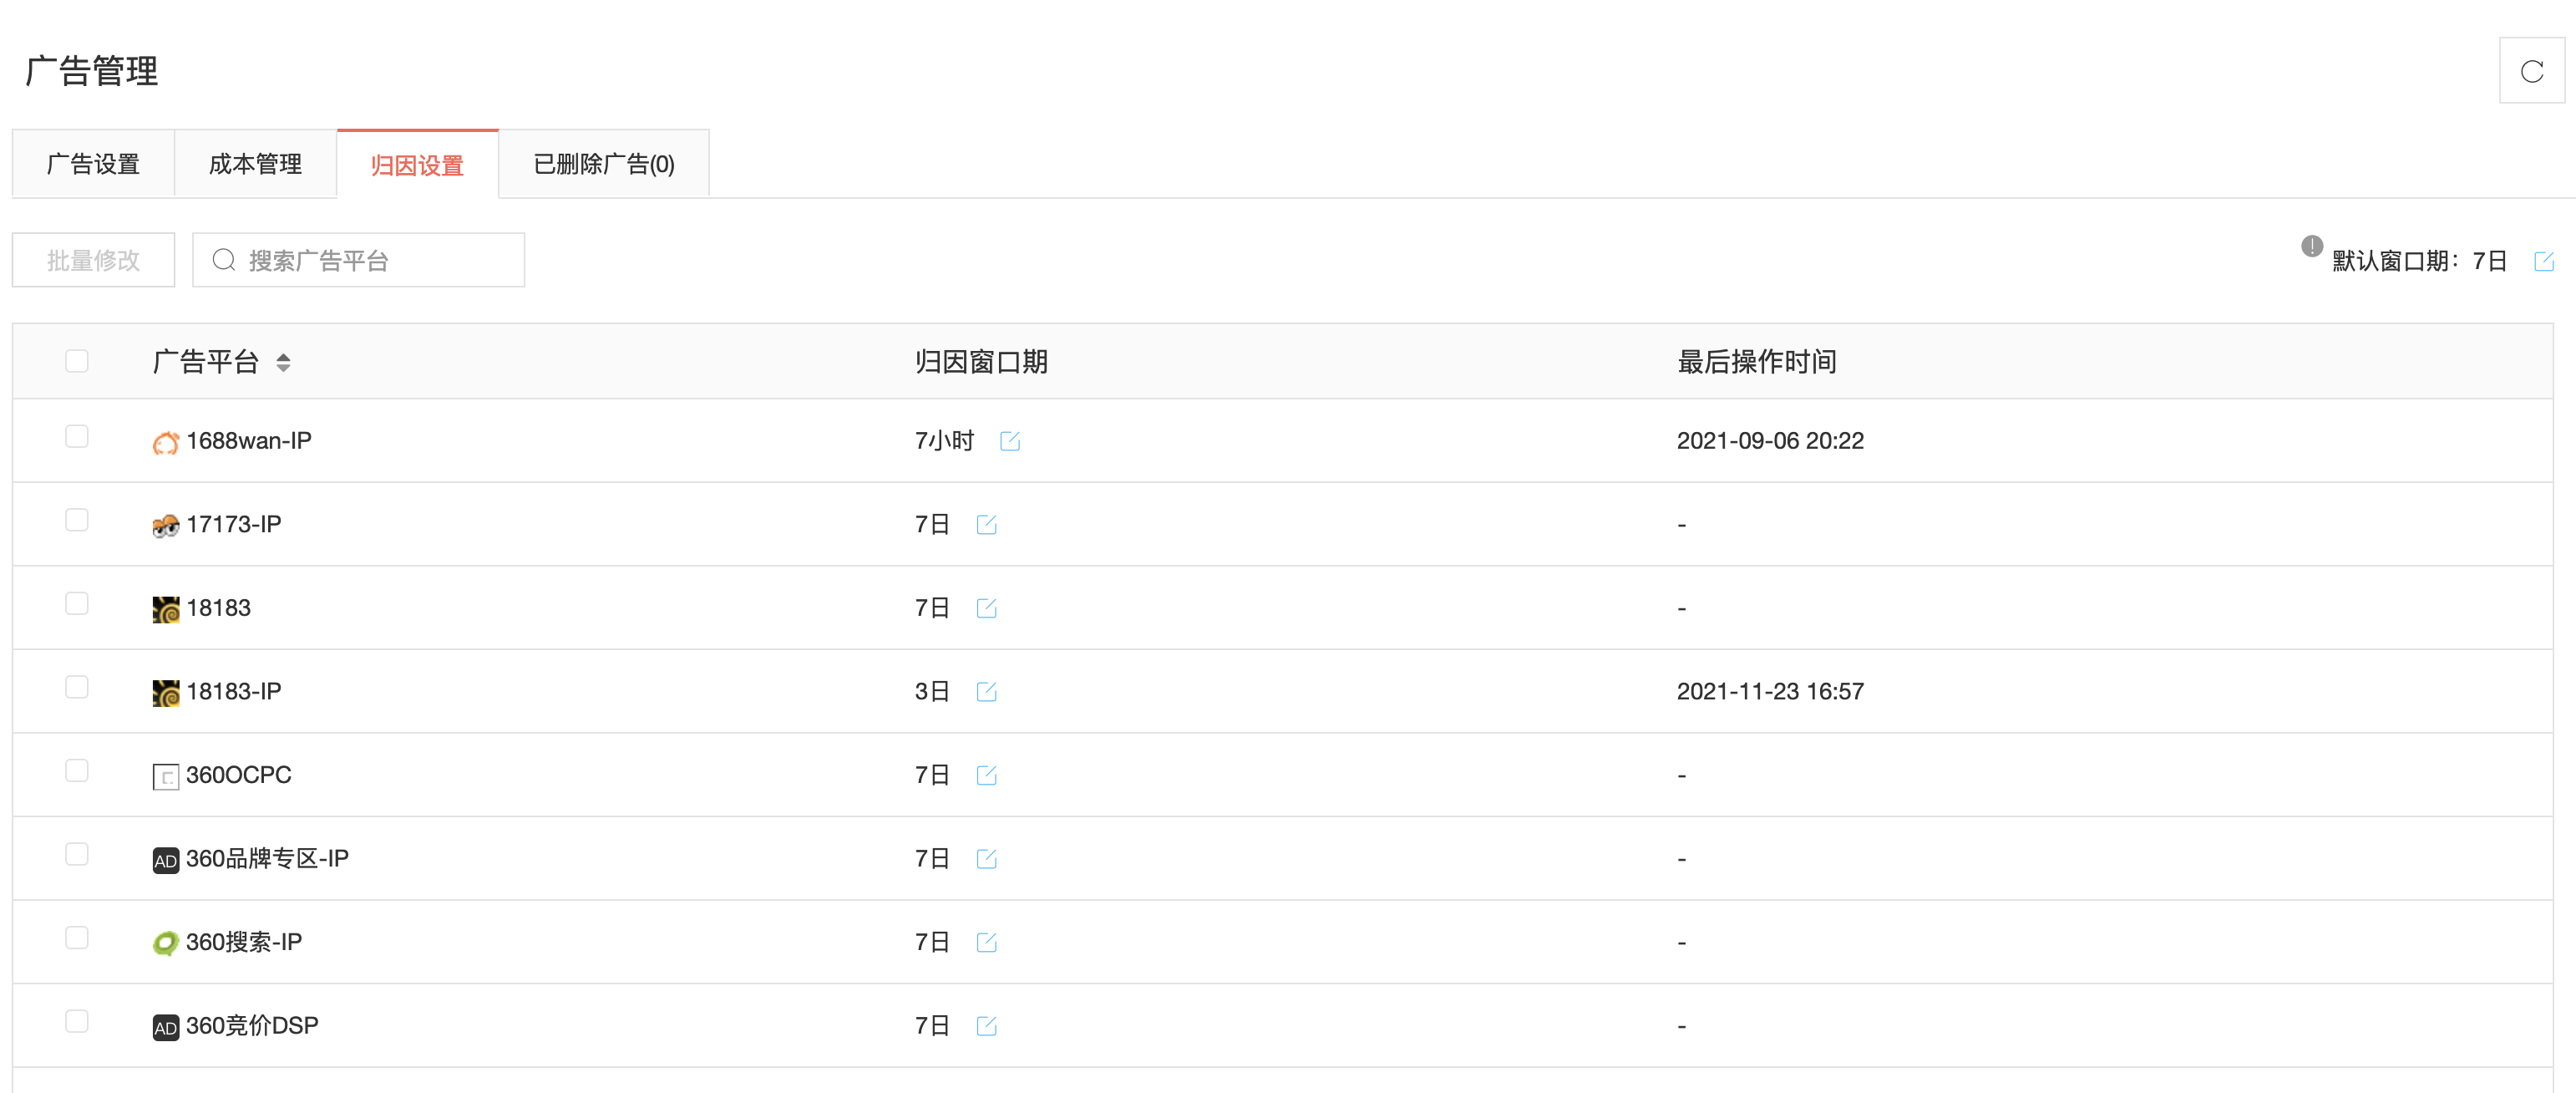Tick the select-all checkbox in header
This screenshot has width=2576, height=1093.
tap(77, 361)
